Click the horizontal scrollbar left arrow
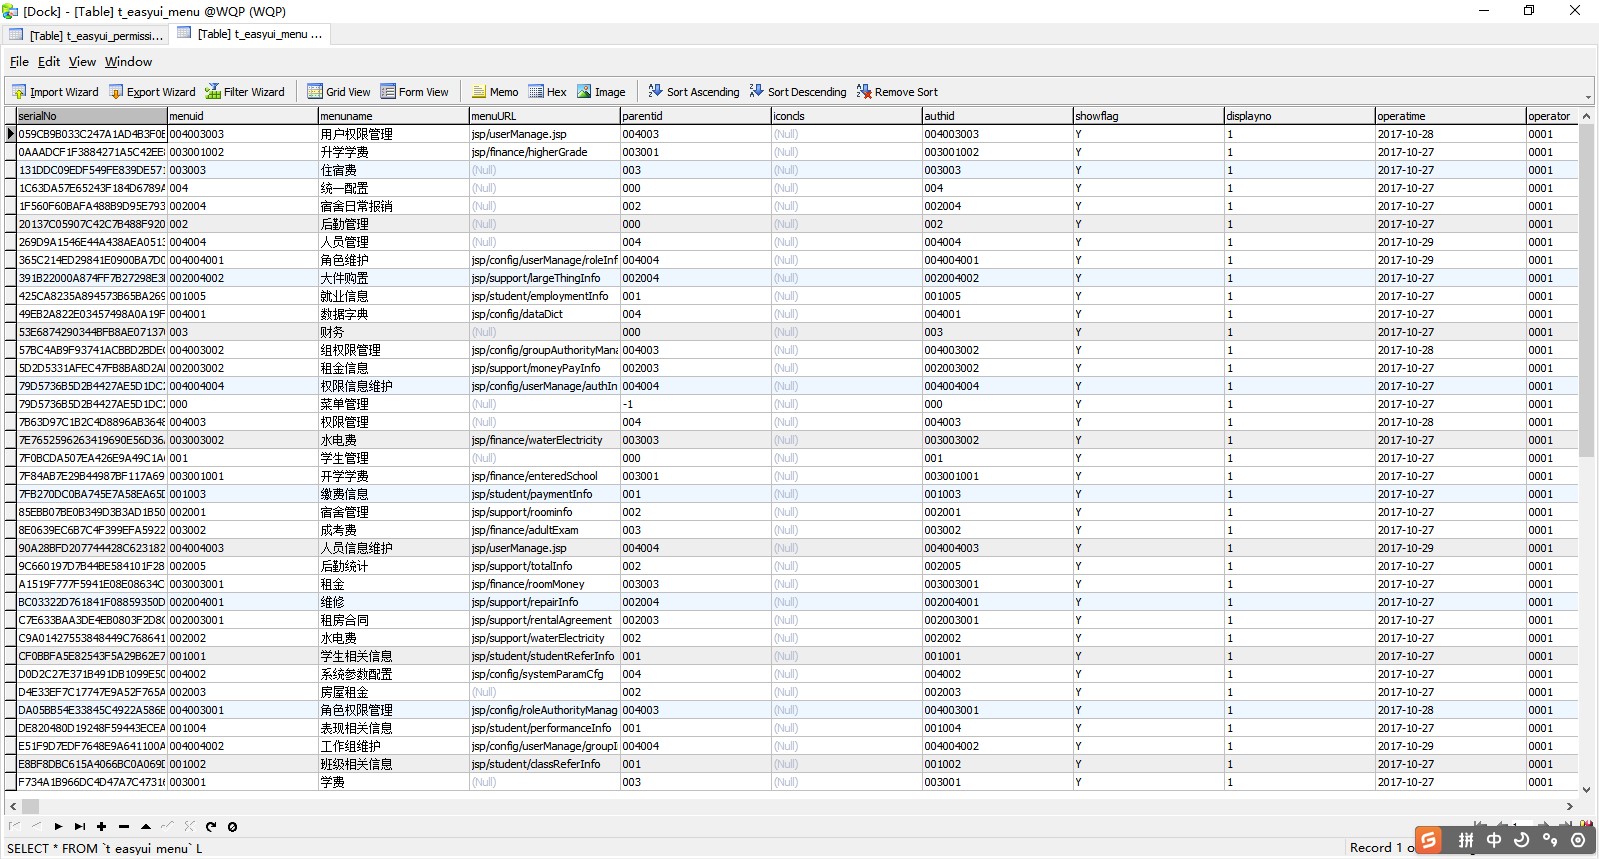The height and width of the screenshot is (859, 1599). [13, 806]
